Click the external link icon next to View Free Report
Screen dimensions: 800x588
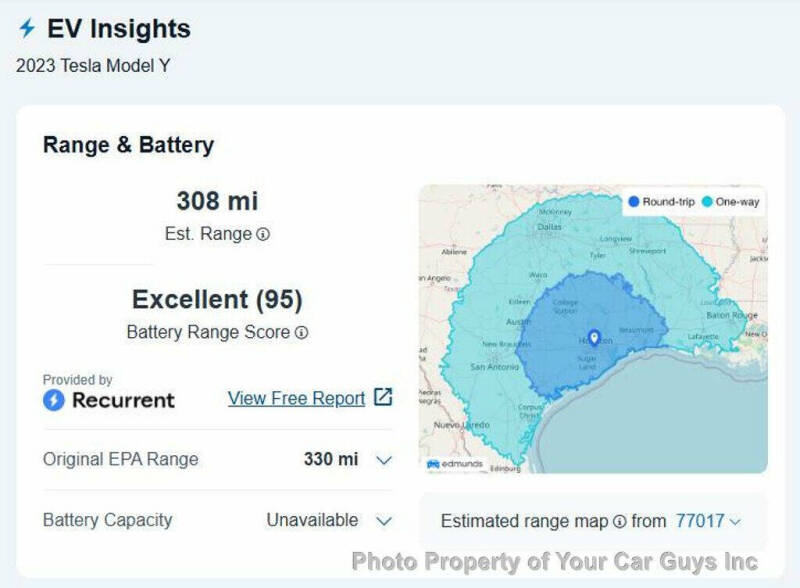(x=383, y=397)
